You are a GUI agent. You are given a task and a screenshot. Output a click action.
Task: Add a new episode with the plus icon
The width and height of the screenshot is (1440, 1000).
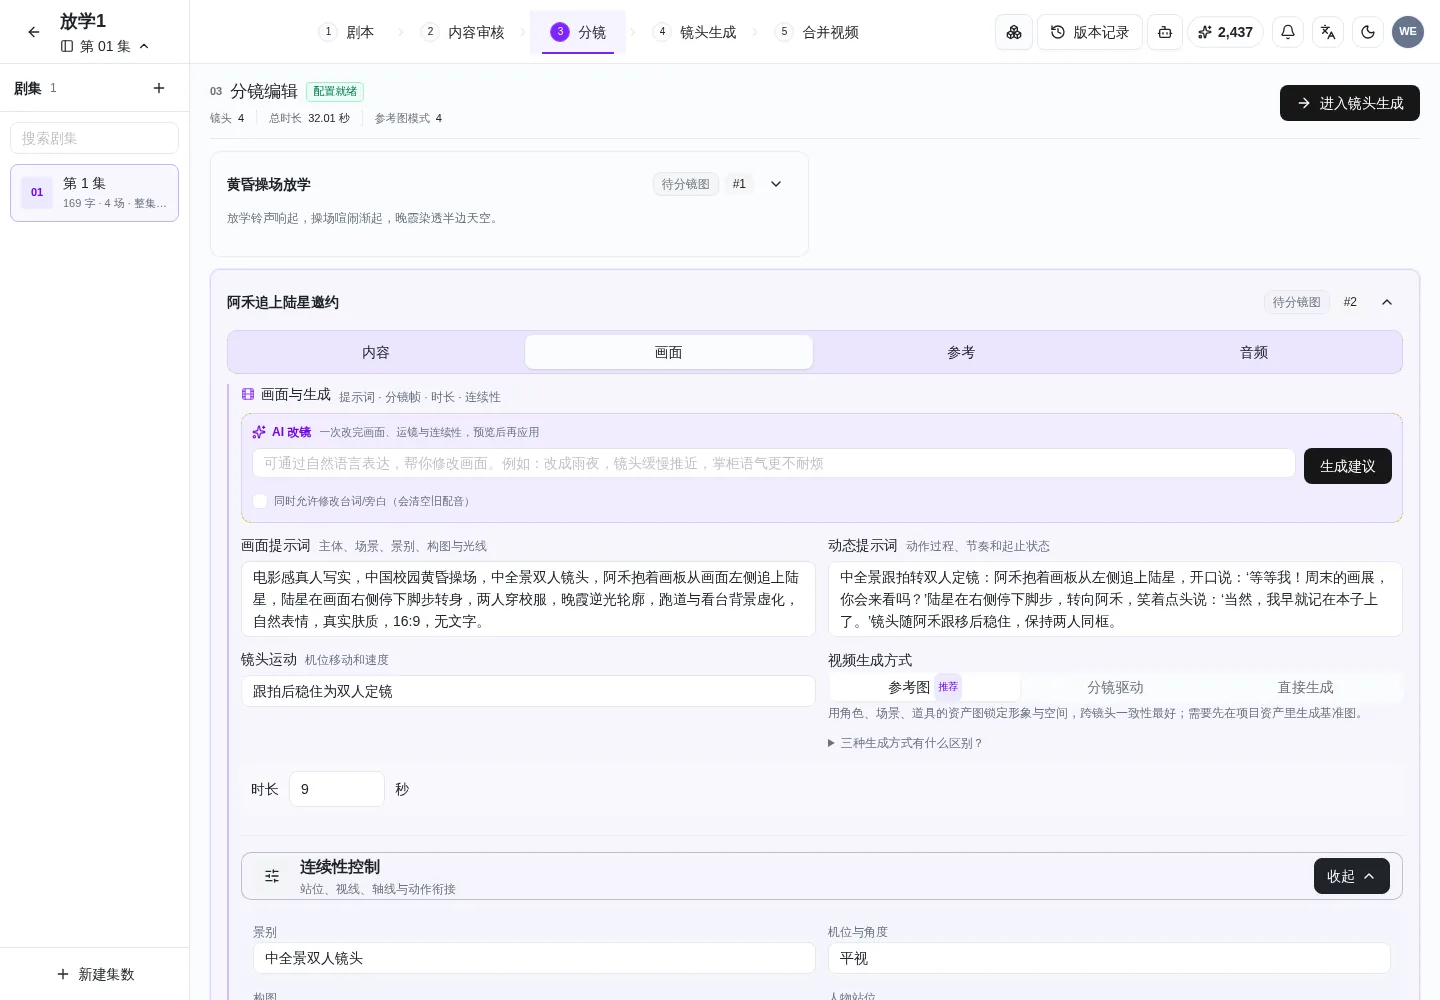click(159, 88)
